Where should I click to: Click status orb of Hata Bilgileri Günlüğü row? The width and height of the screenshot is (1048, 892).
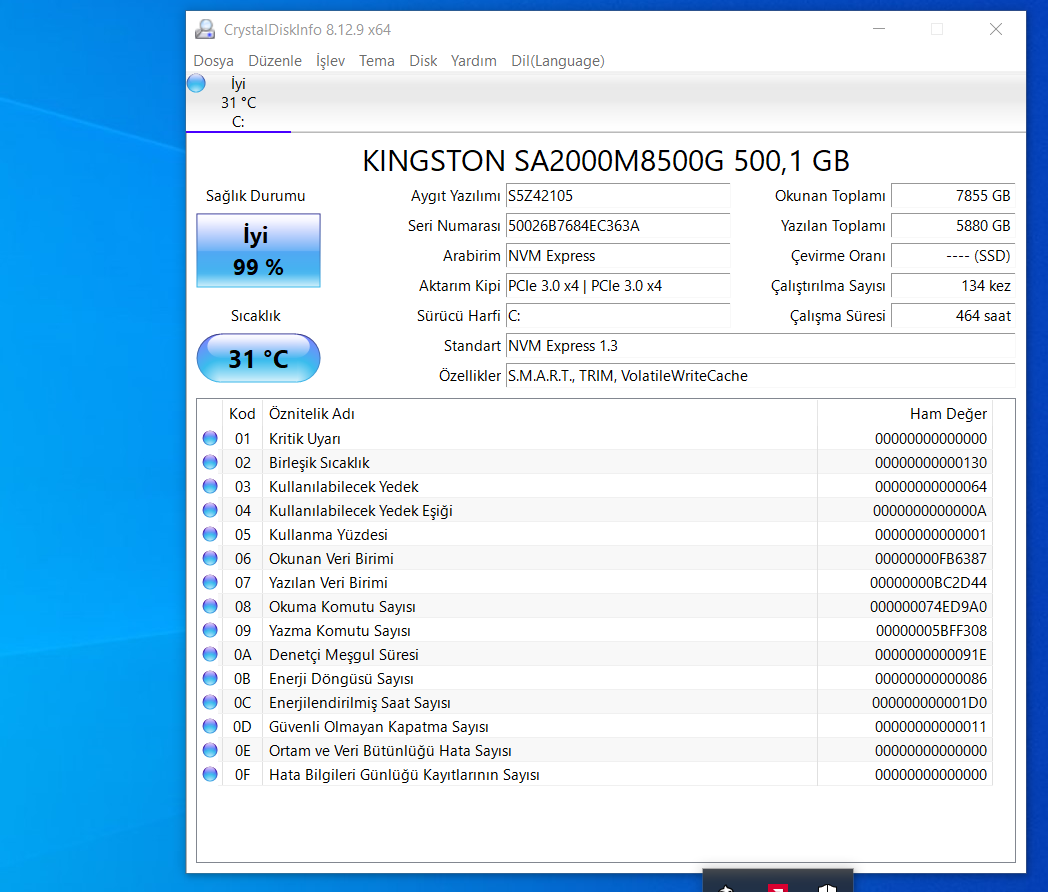point(210,774)
